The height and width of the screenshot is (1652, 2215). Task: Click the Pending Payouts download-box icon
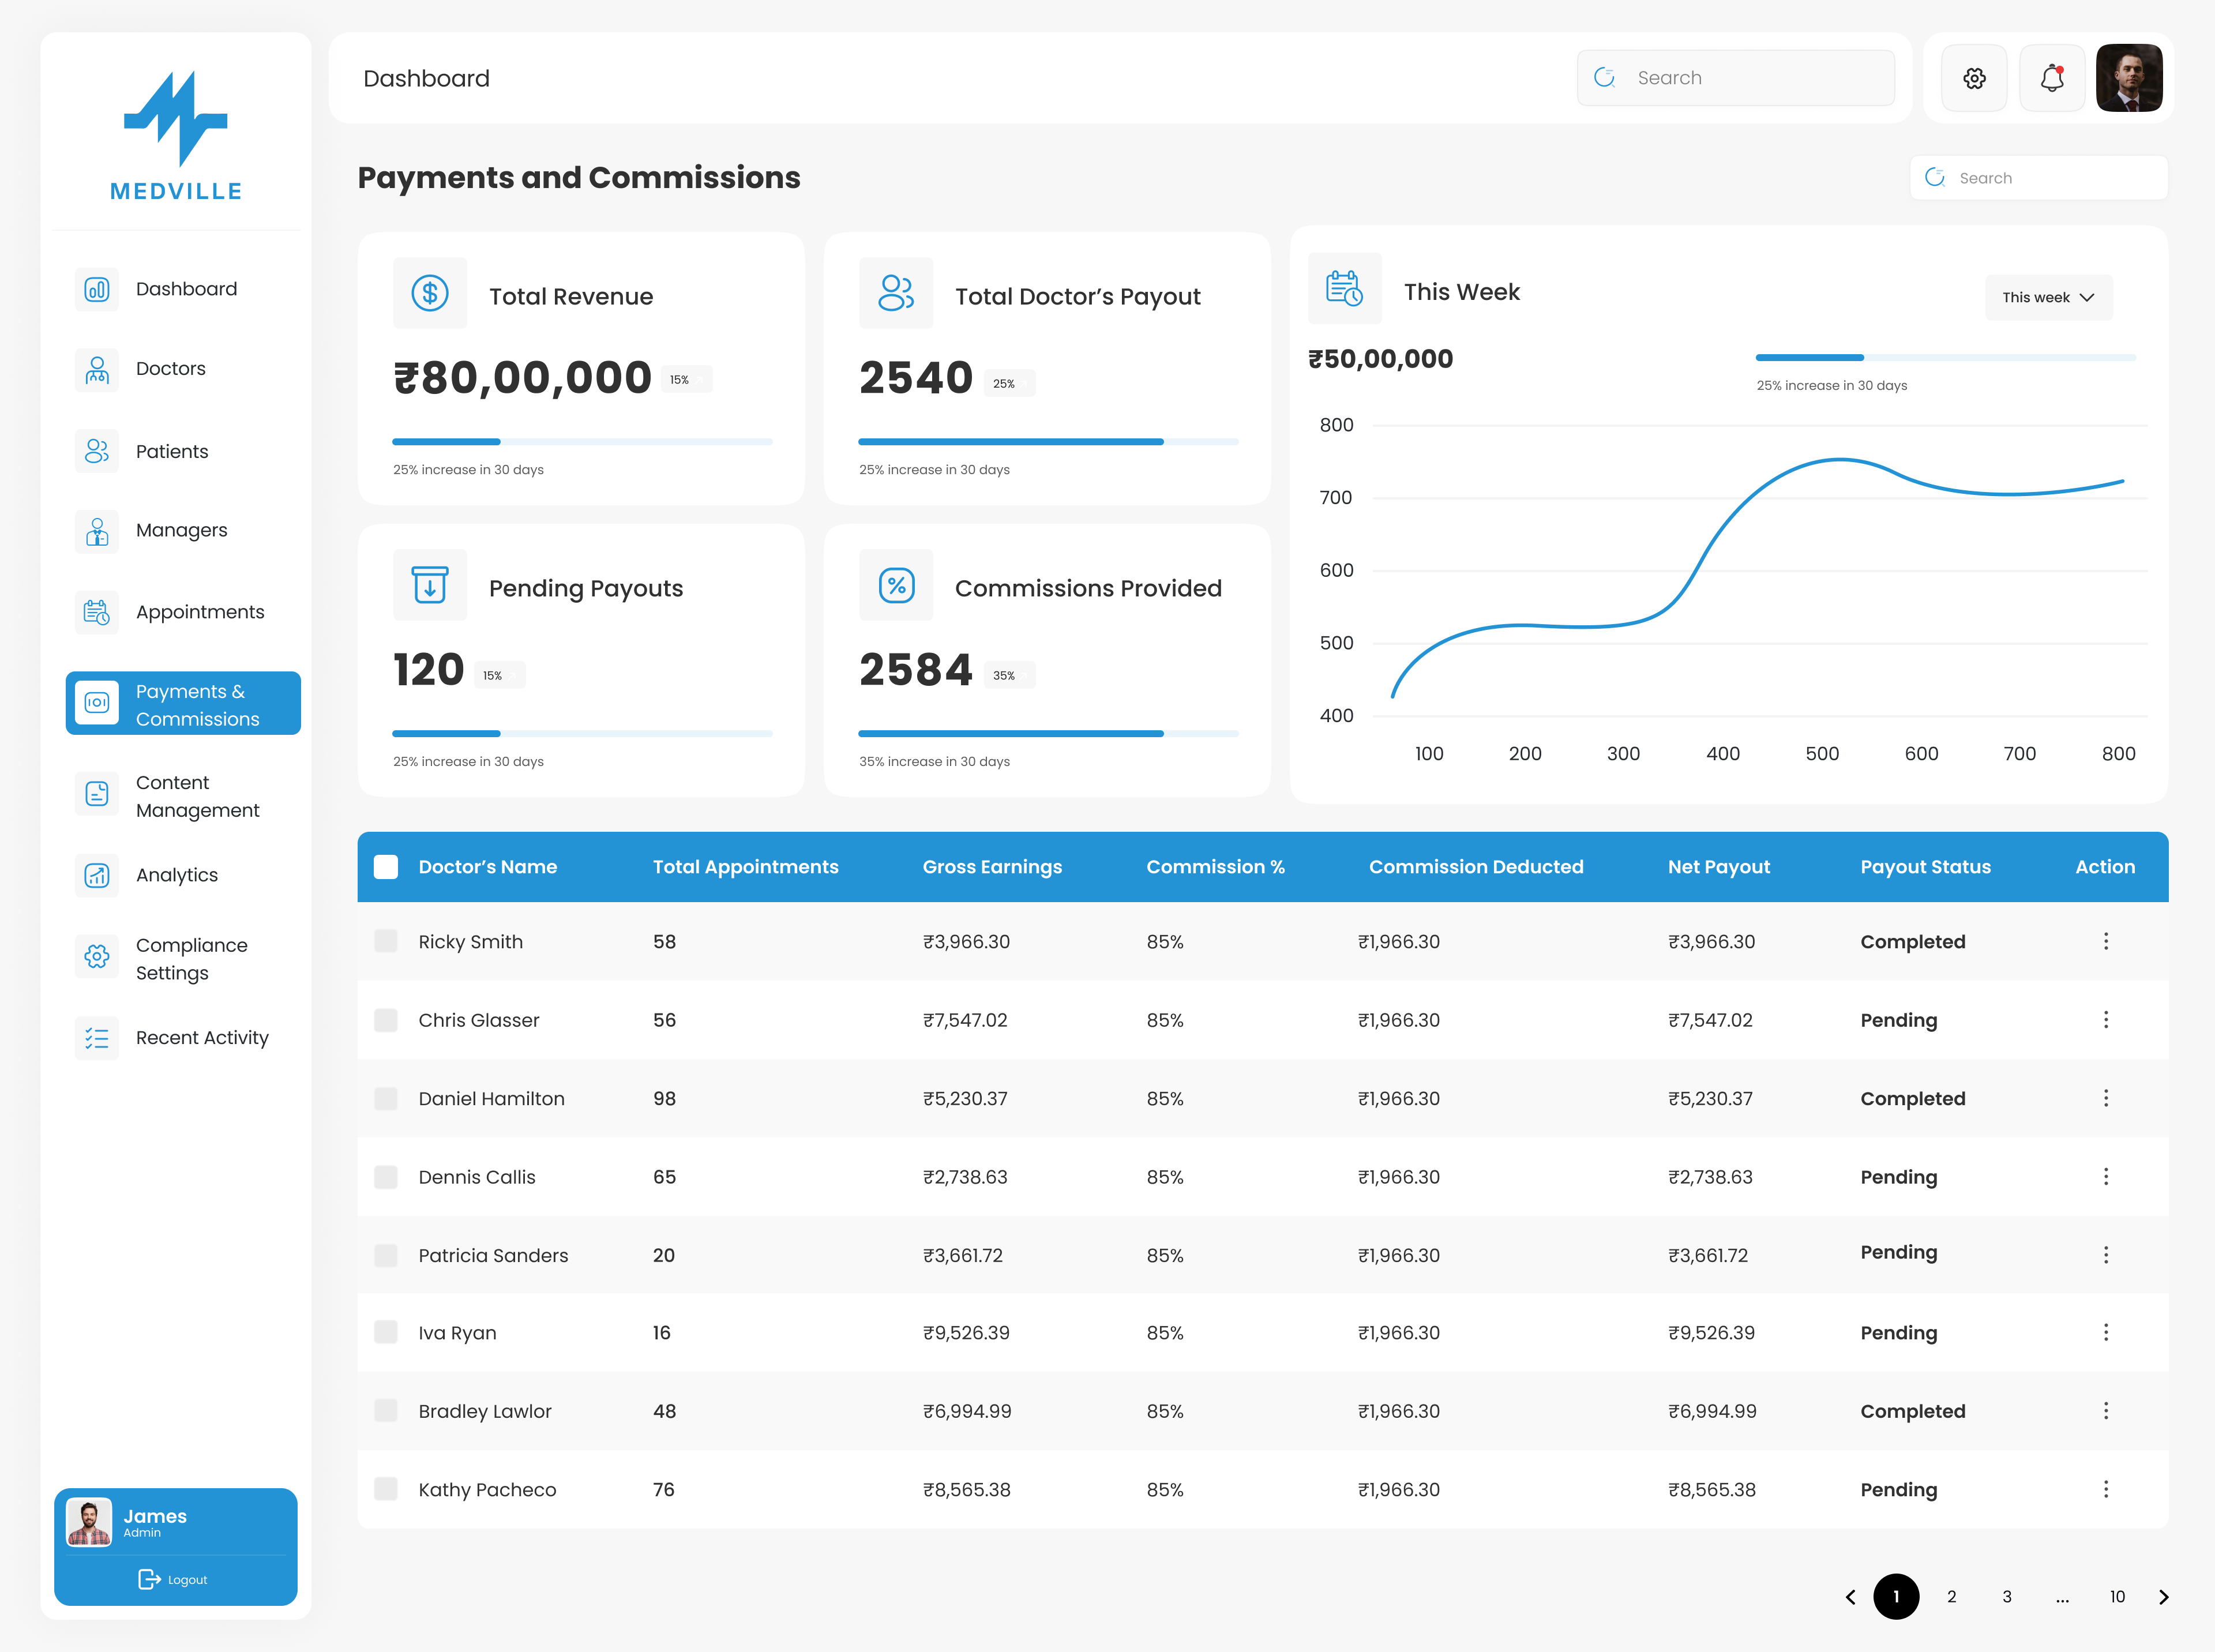pyautogui.click(x=430, y=585)
